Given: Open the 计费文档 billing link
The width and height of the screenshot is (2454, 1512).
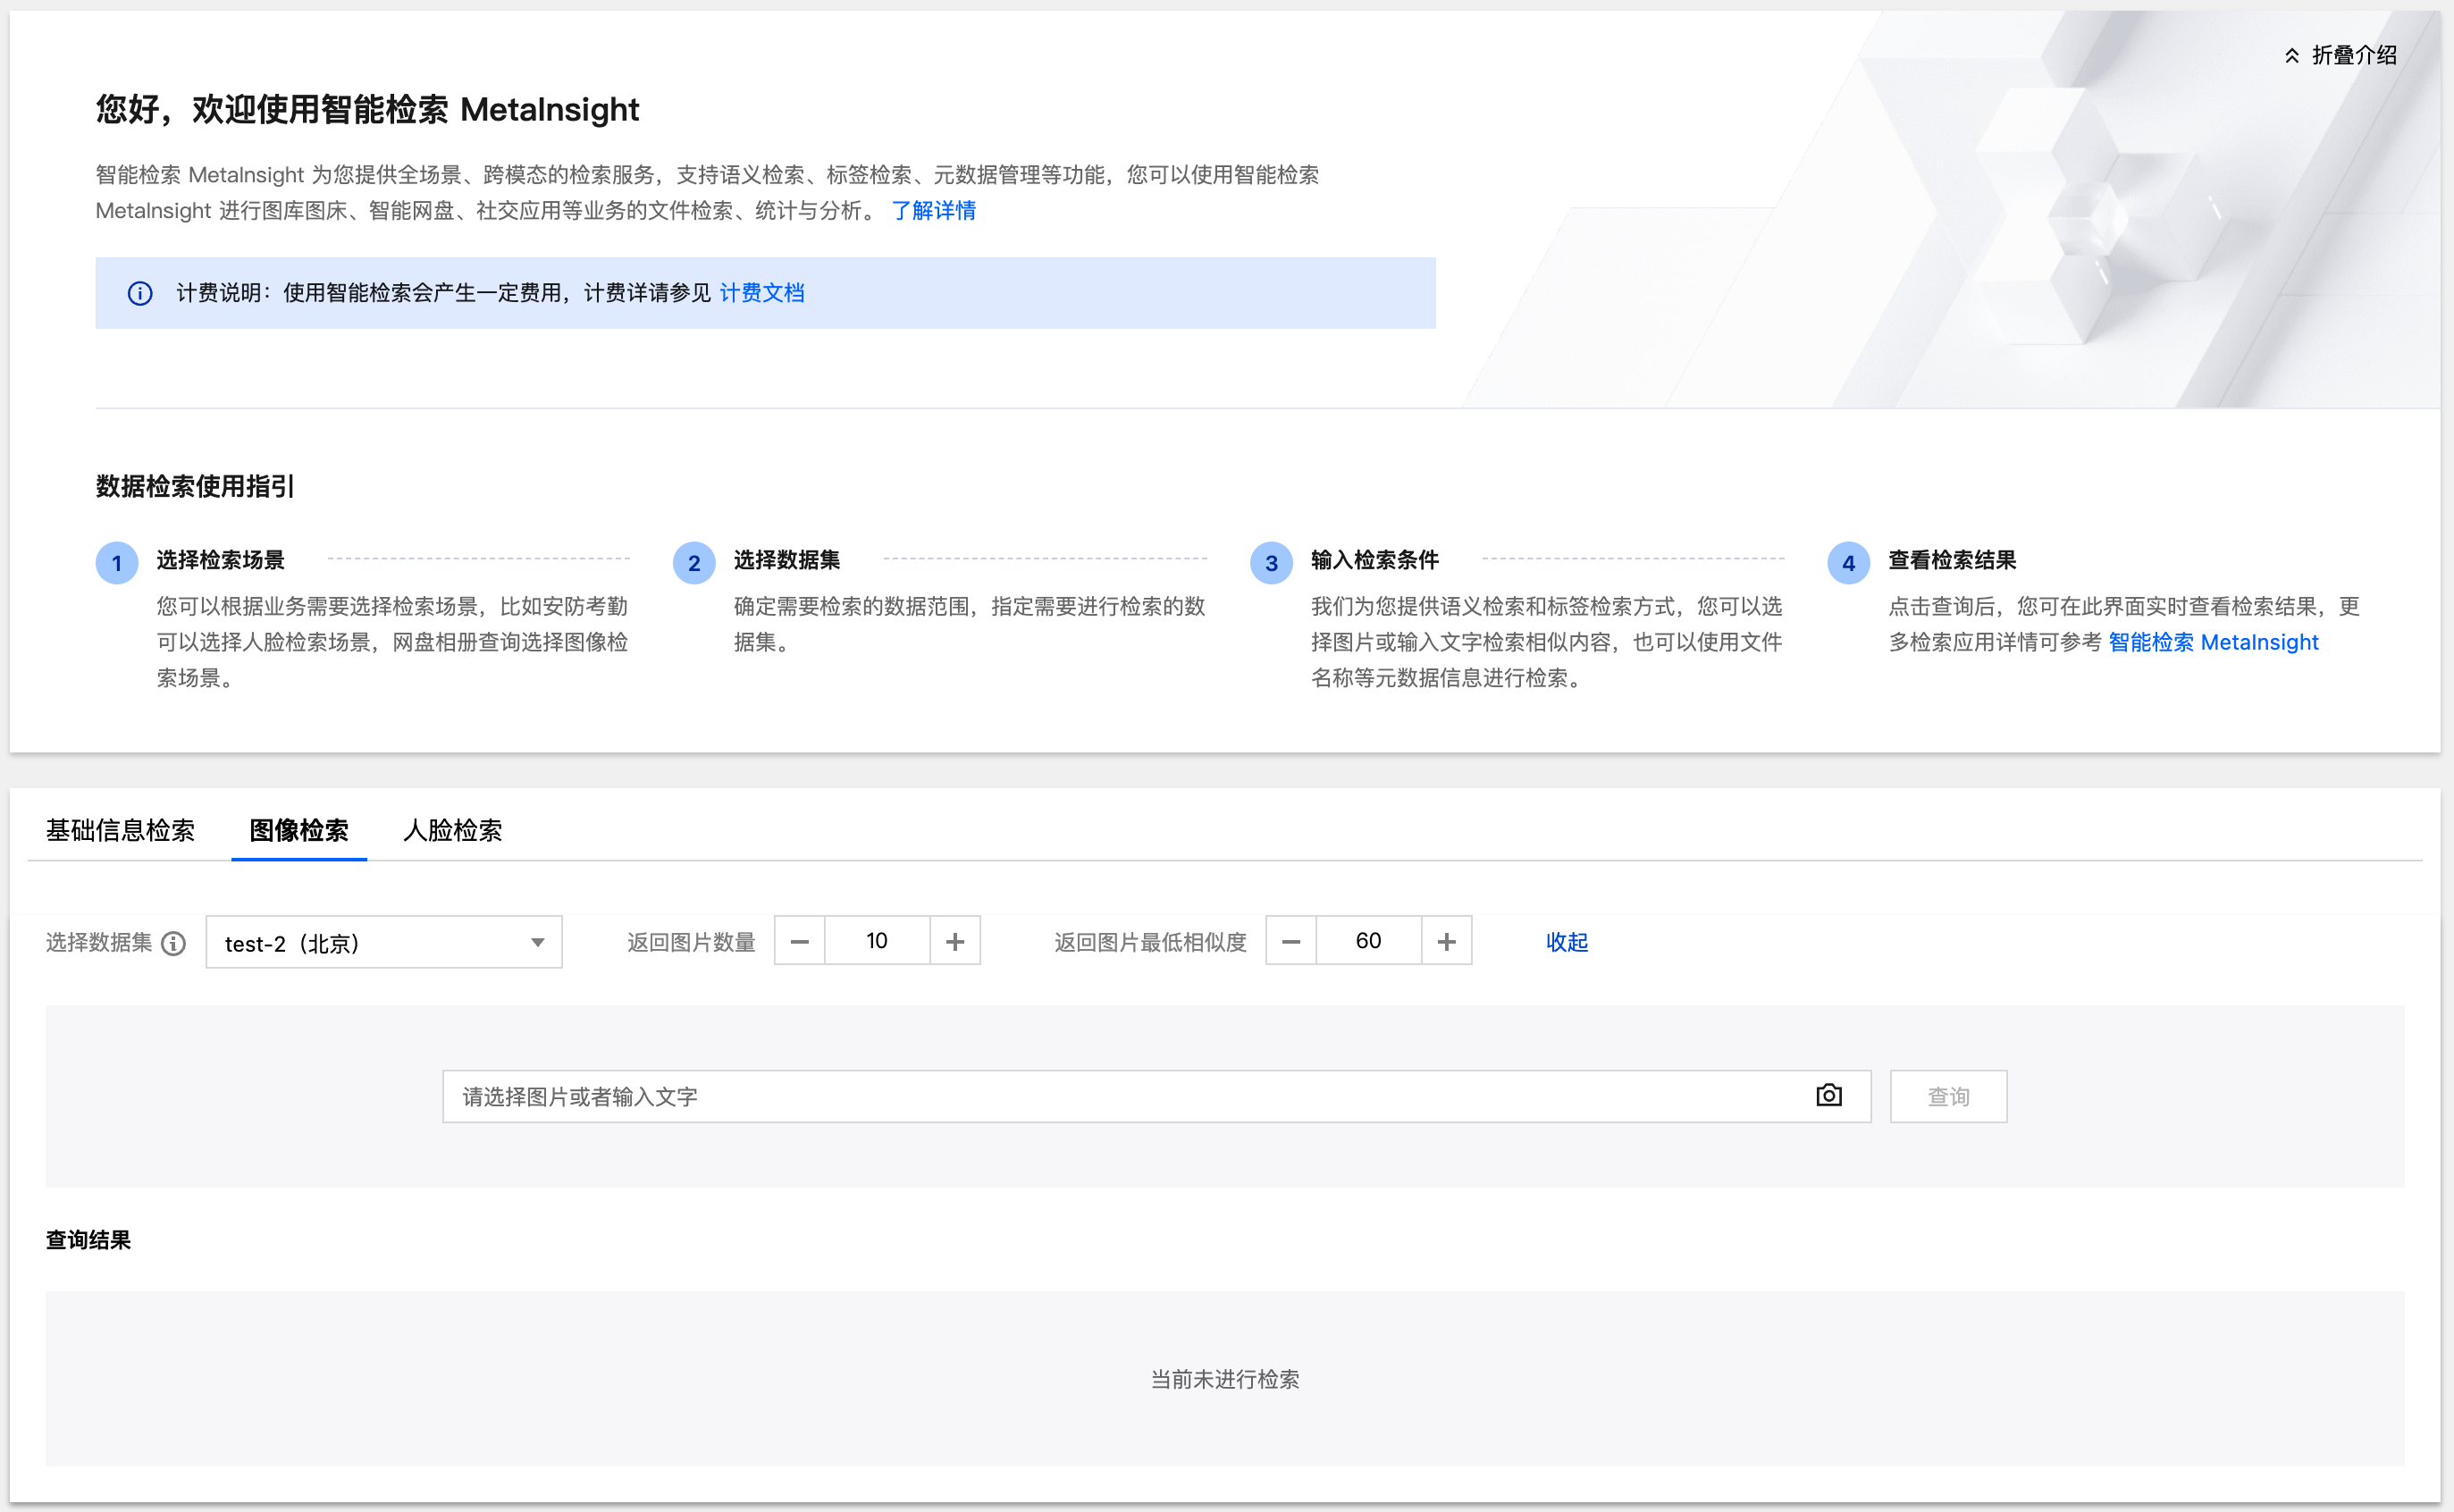Looking at the screenshot, I should [762, 293].
